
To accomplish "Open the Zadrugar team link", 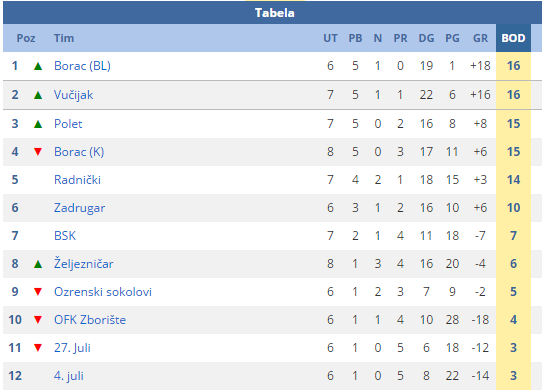I will pos(80,208).
